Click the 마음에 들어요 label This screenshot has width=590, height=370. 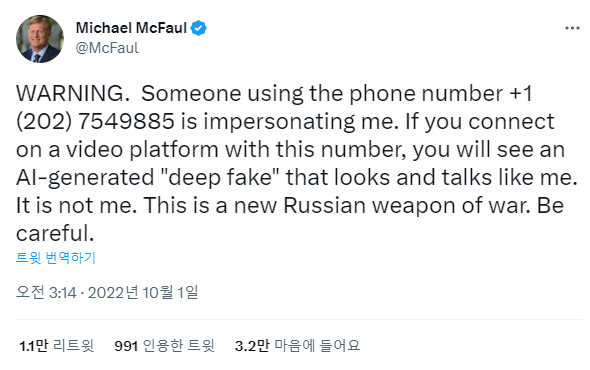pyautogui.click(x=317, y=346)
